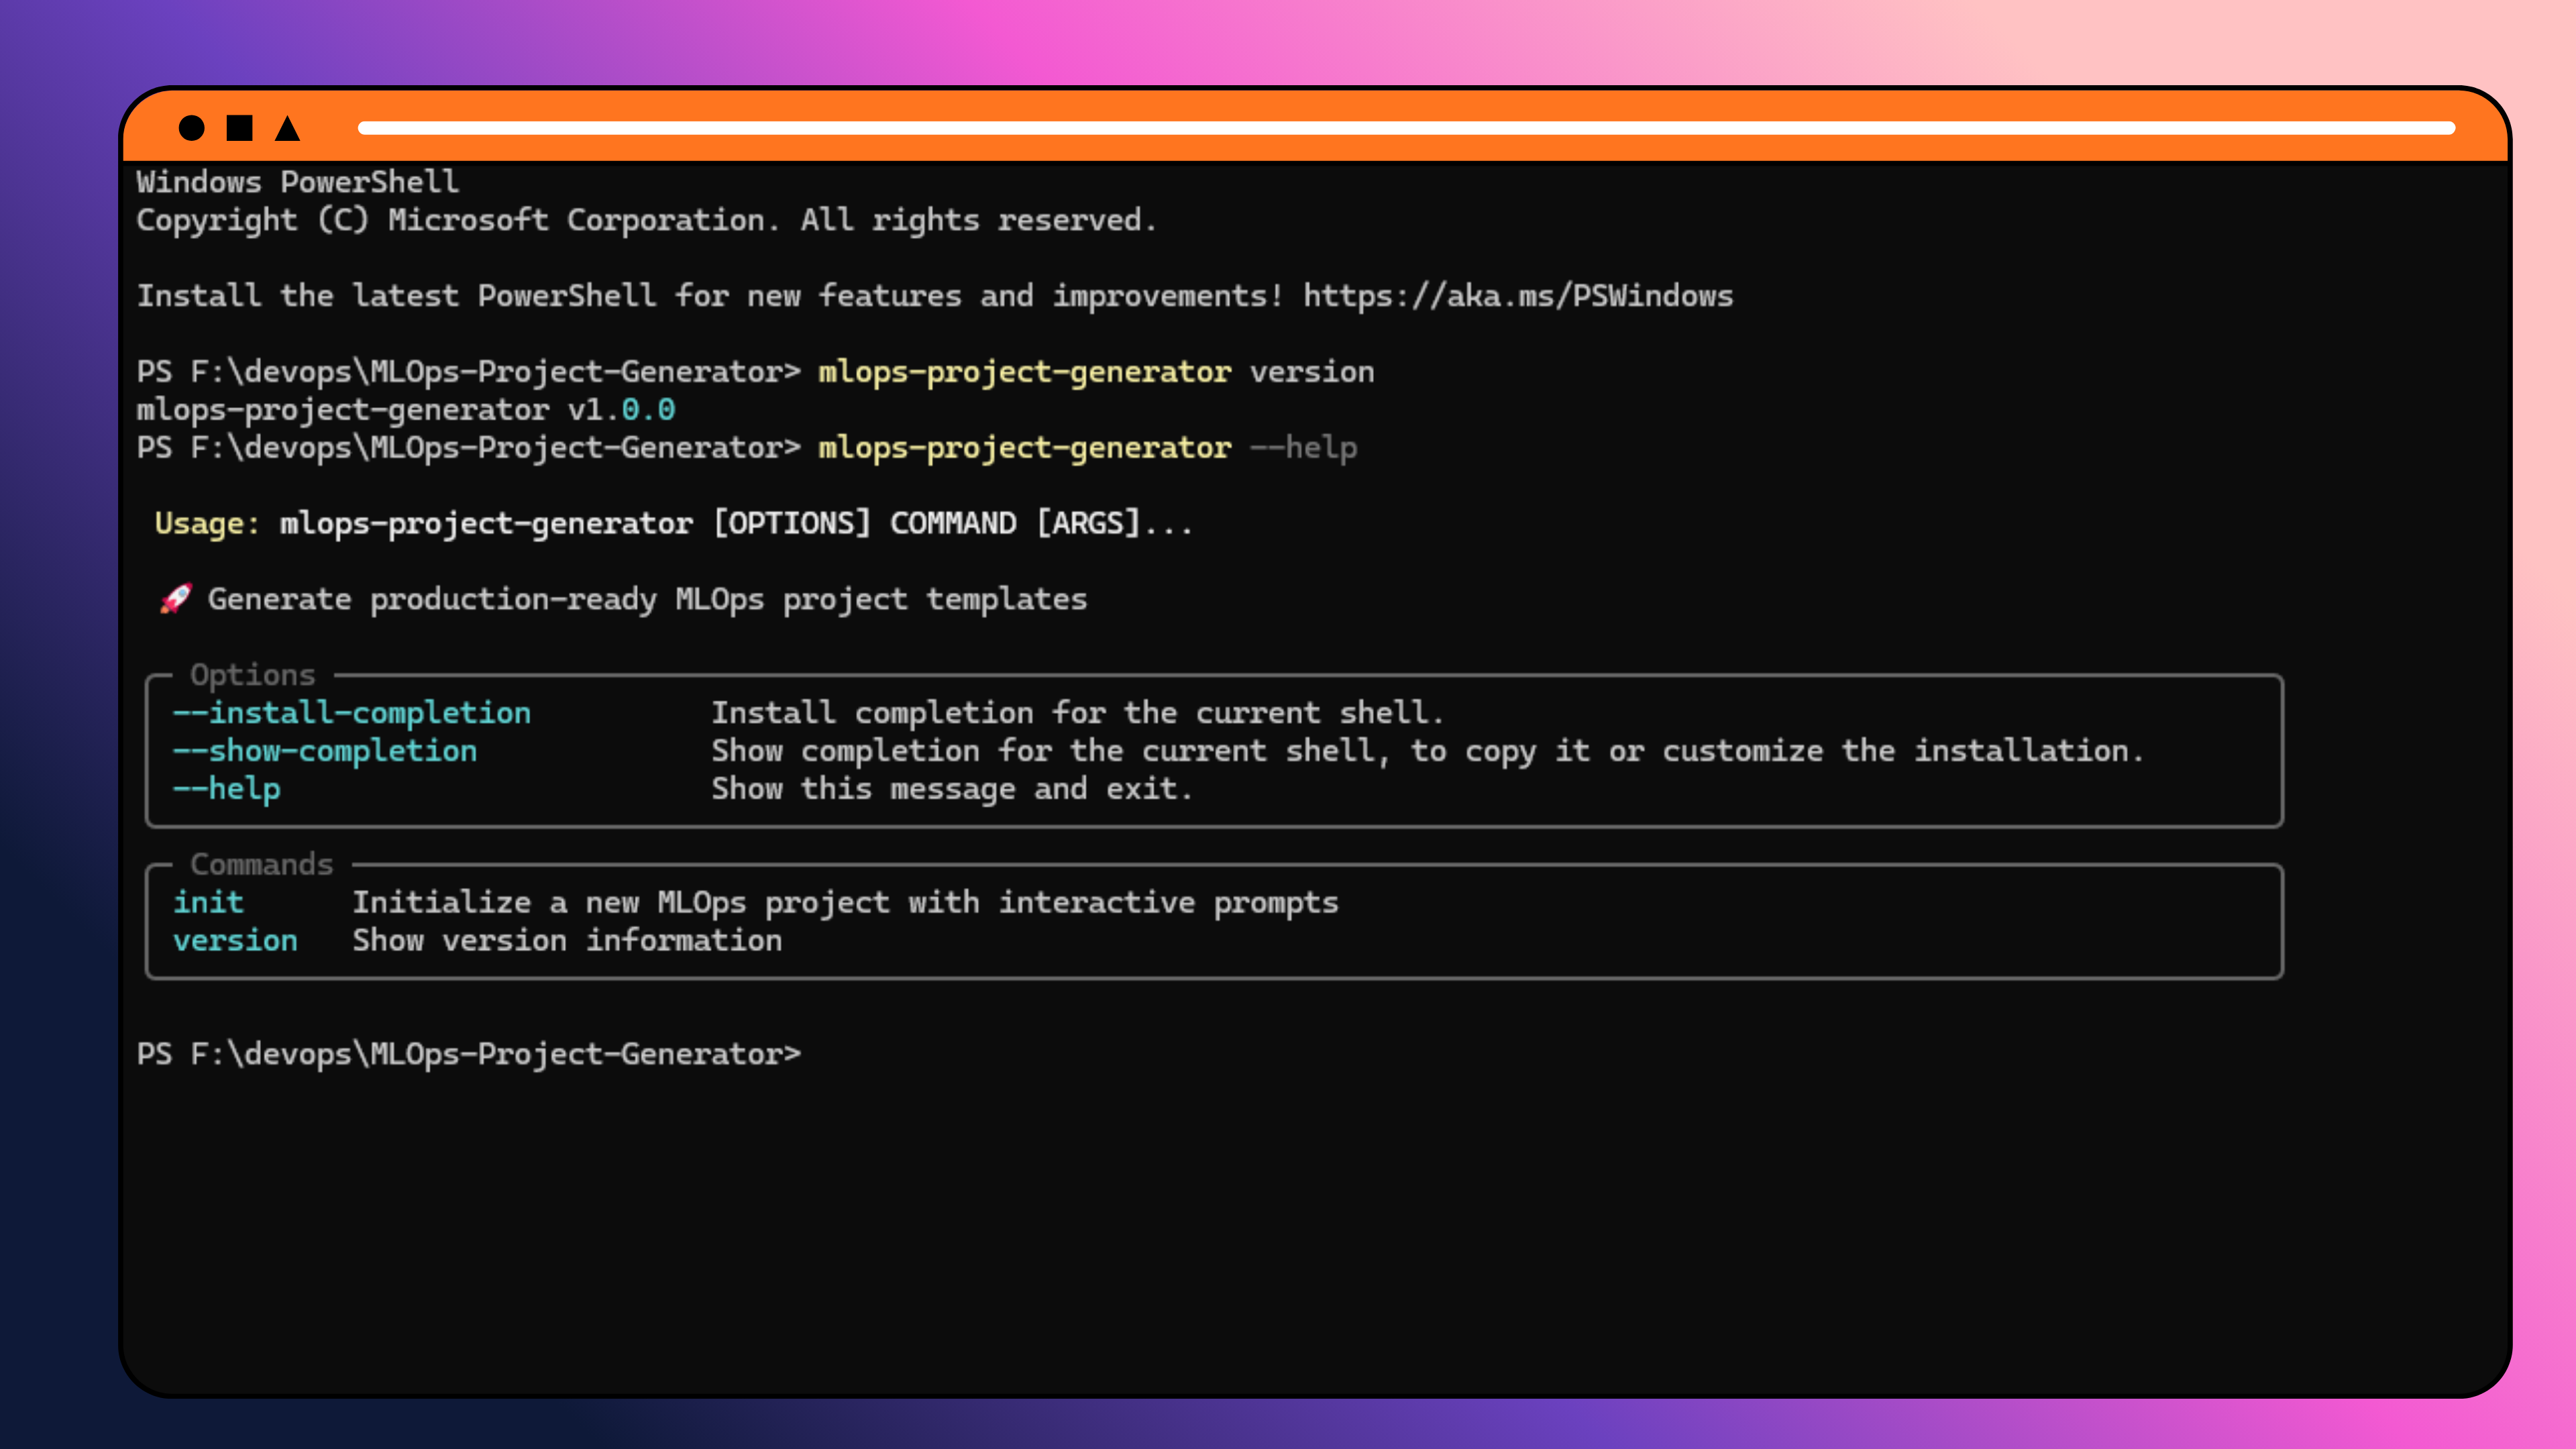
Task: Click the Options section header label
Action: (252, 675)
